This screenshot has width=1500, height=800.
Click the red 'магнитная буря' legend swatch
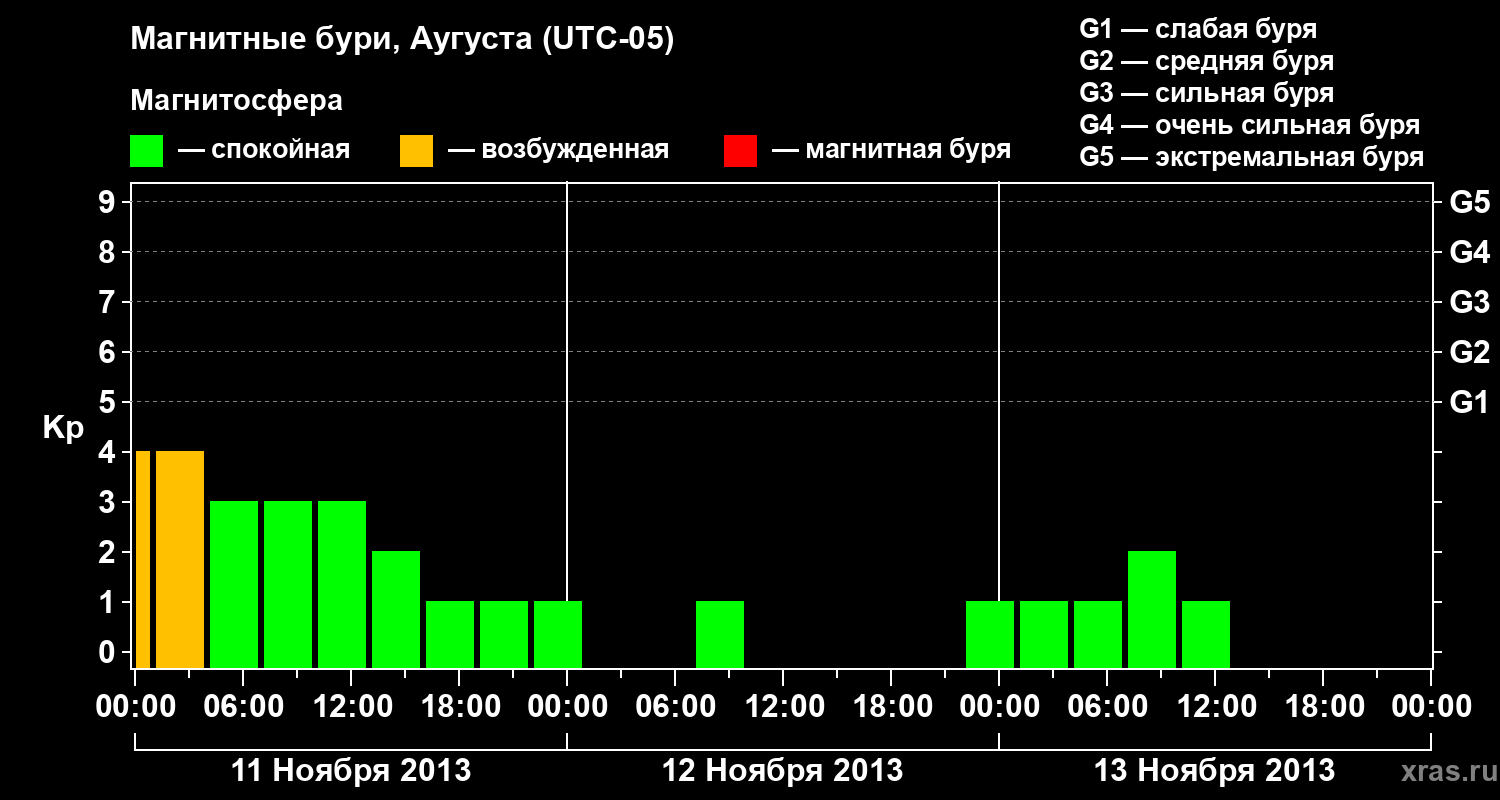(x=740, y=151)
